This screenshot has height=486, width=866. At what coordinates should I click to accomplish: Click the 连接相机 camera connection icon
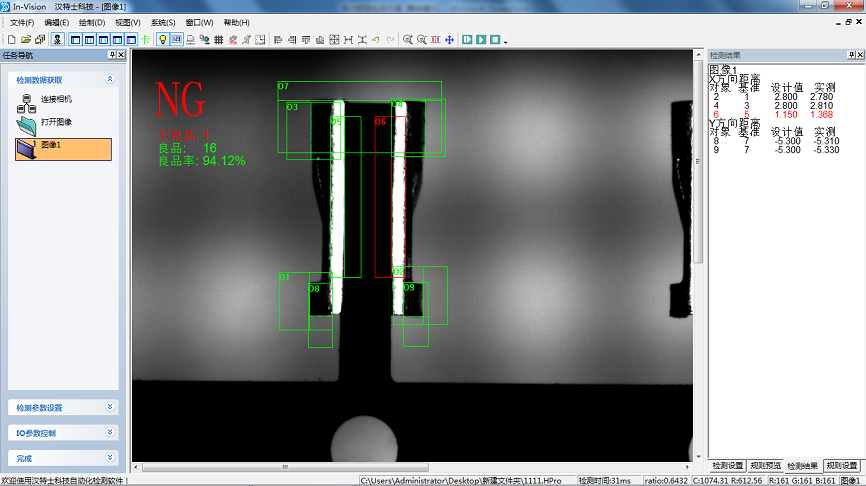pos(26,101)
